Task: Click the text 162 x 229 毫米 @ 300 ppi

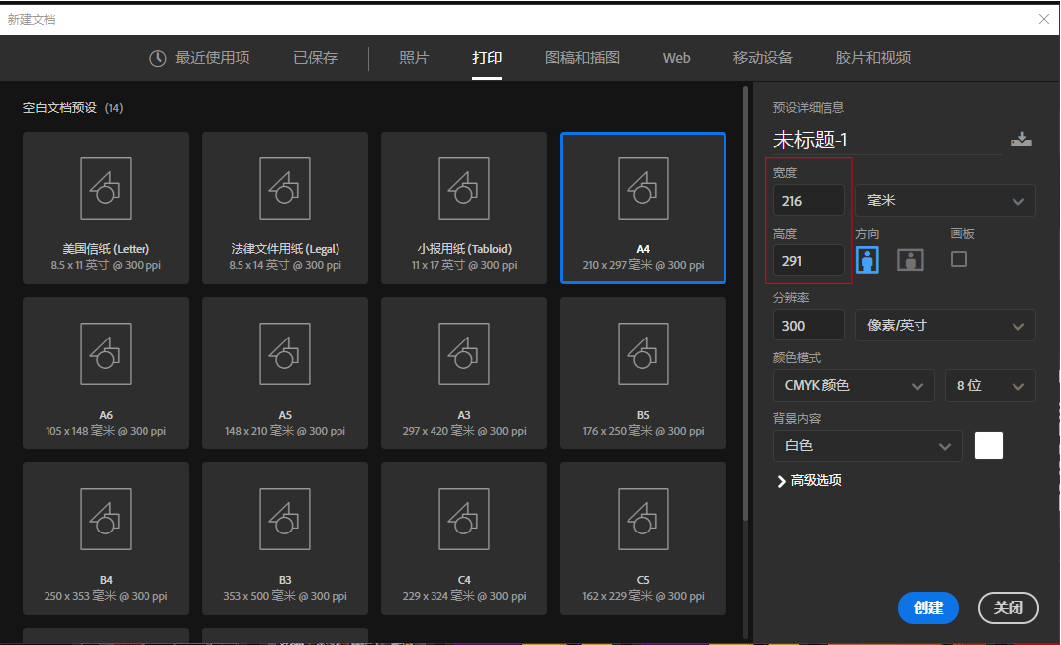Action: point(644,596)
